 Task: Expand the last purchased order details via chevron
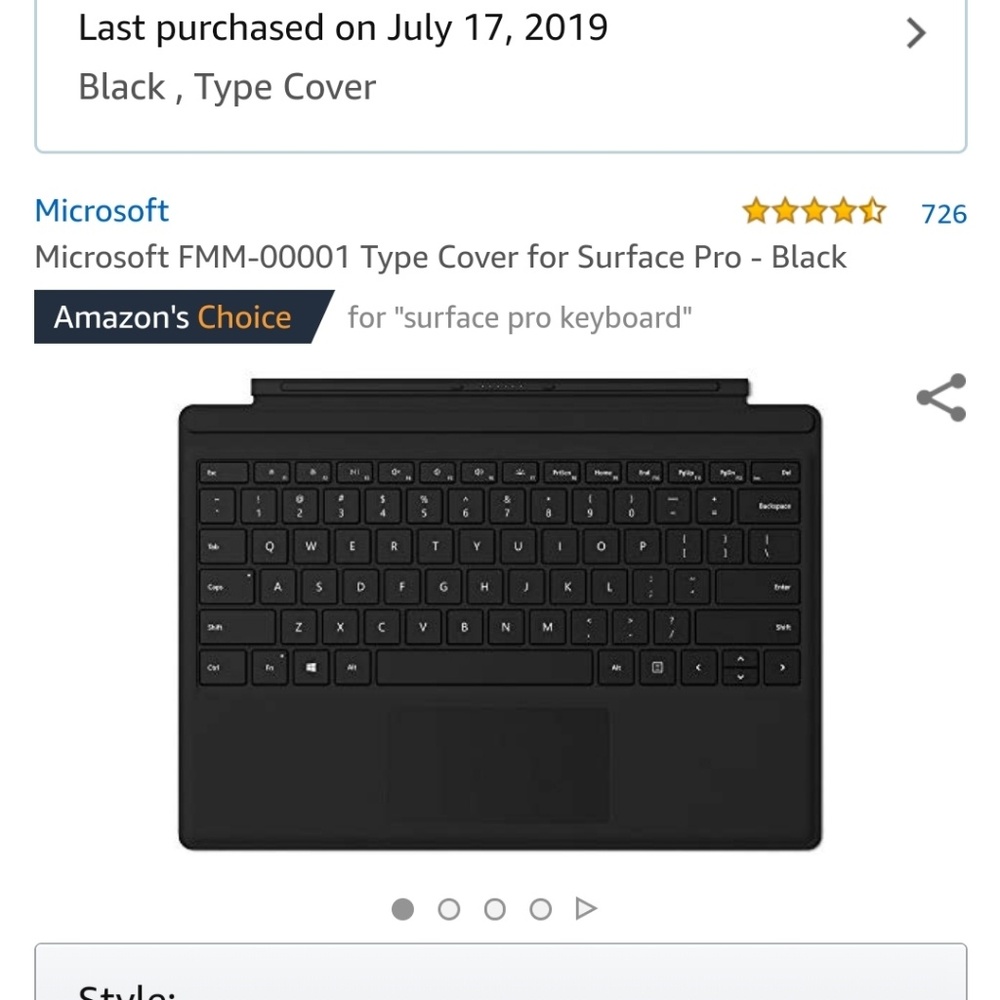tap(916, 33)
